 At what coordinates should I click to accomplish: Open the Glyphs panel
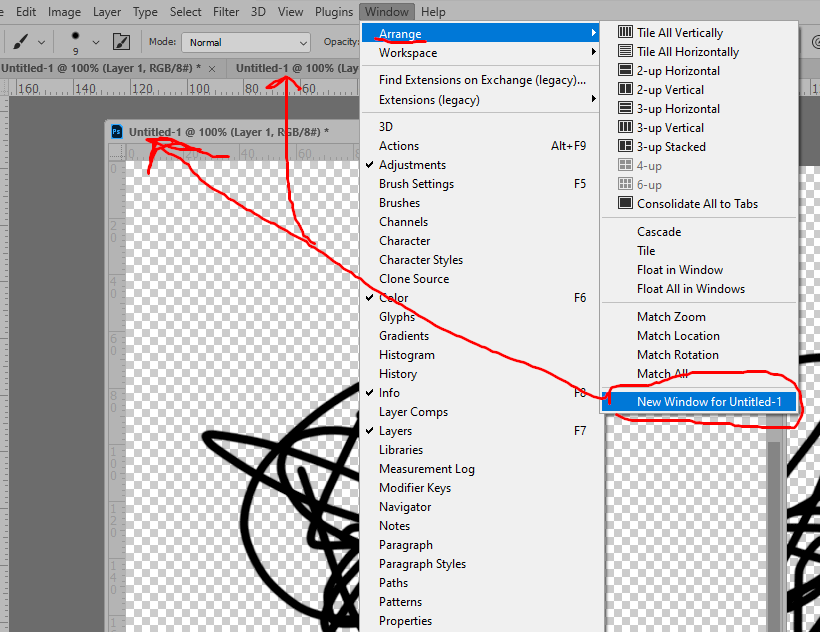point(480,317)
